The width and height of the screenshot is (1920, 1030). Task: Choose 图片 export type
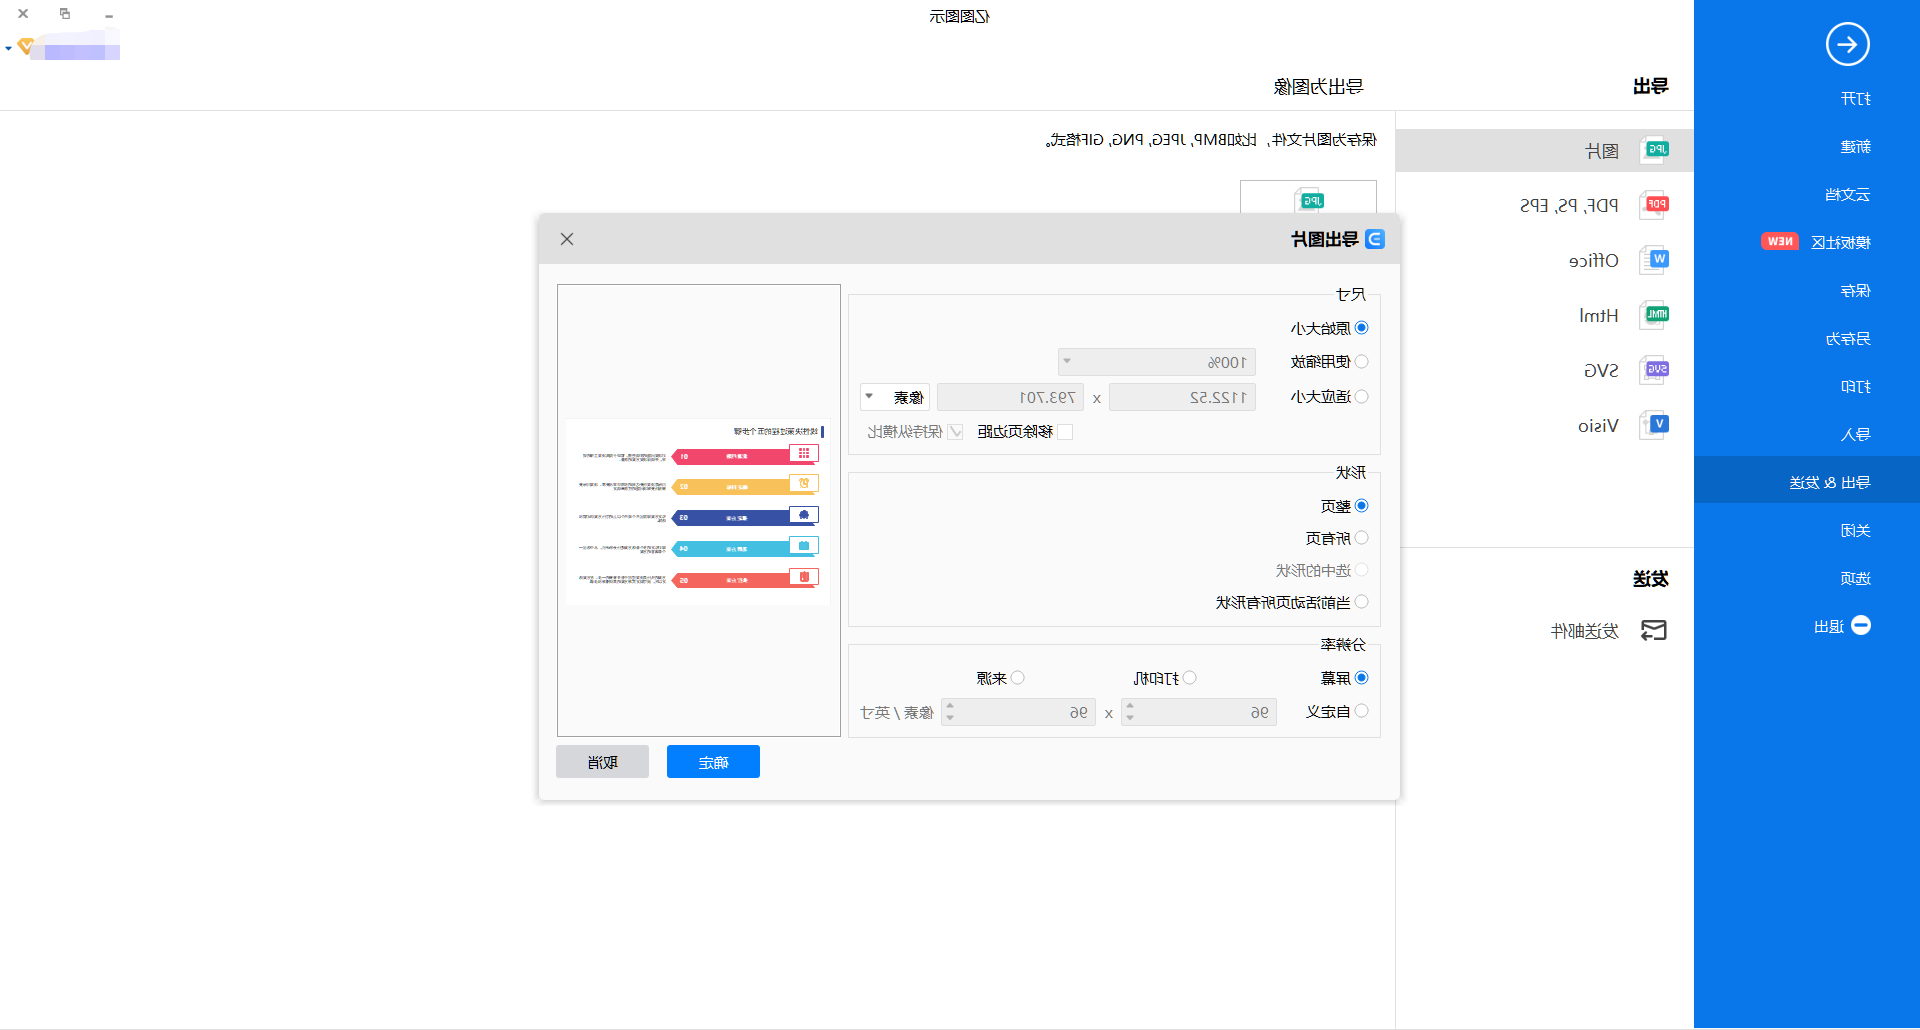1545,150
